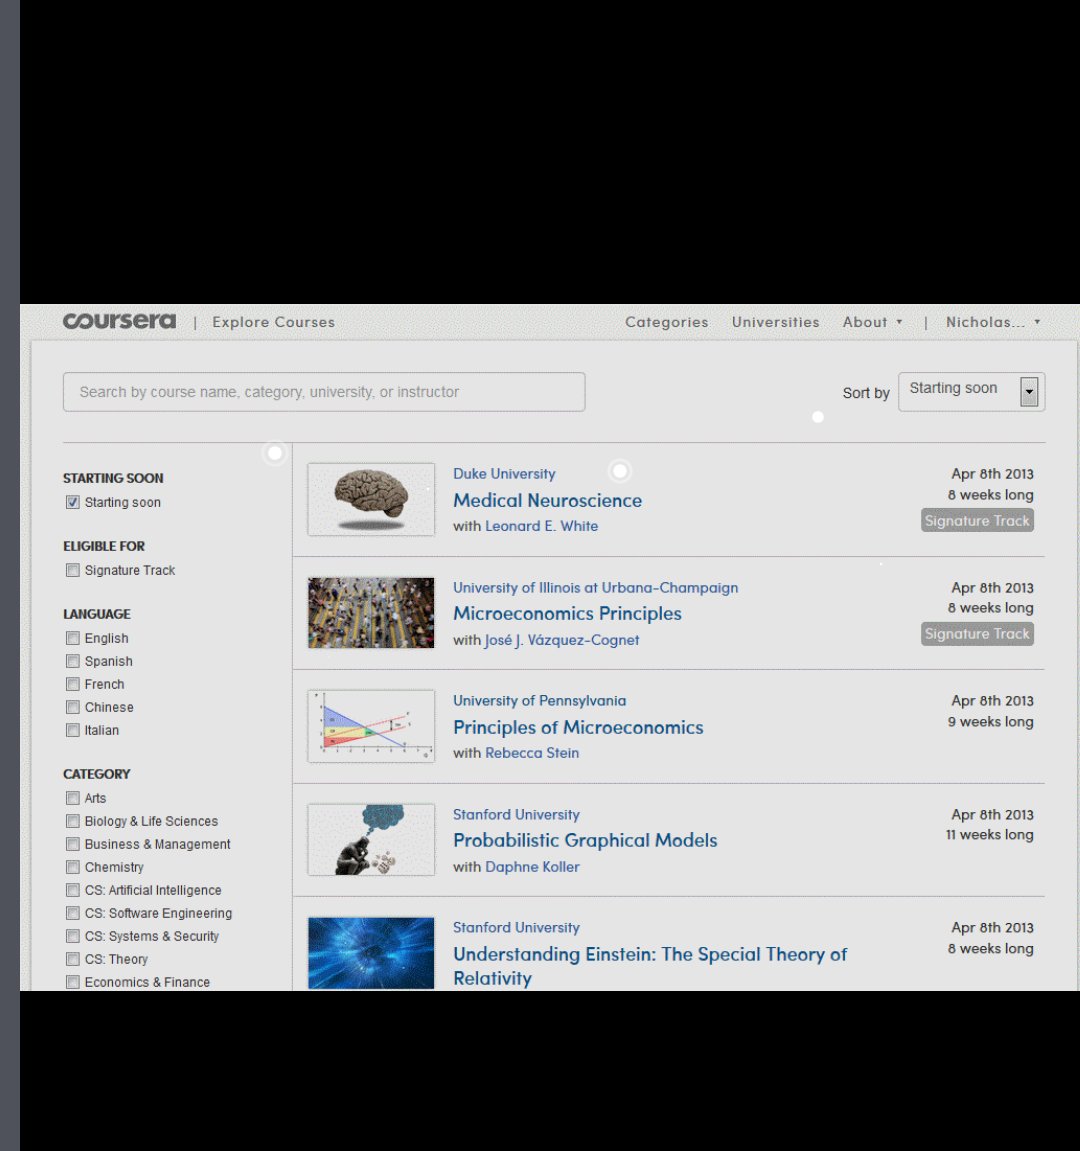Select CS: Artificial Intelligence checkbox
Image resolution: width=1080 pixels, height=1151 pixels.
click(73, 890)
